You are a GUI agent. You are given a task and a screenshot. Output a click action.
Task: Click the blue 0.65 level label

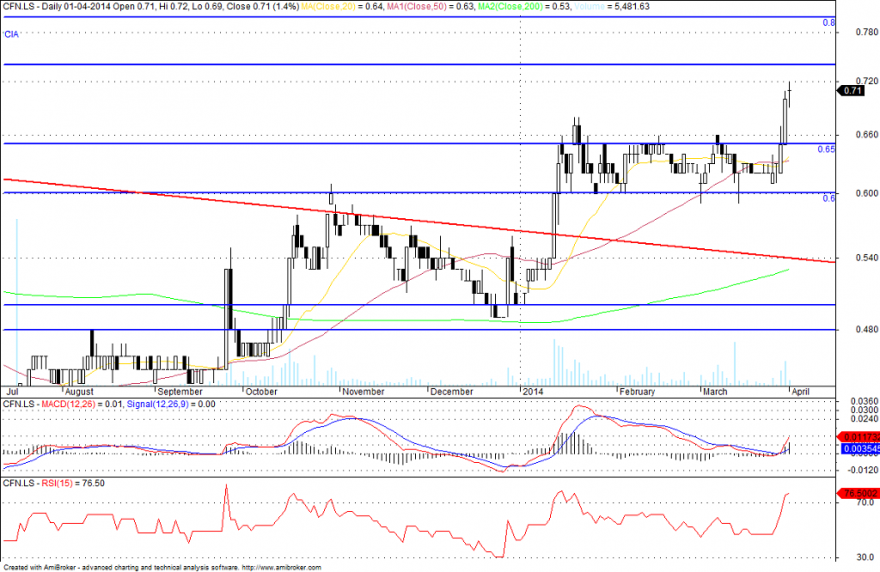coord(826,149)
